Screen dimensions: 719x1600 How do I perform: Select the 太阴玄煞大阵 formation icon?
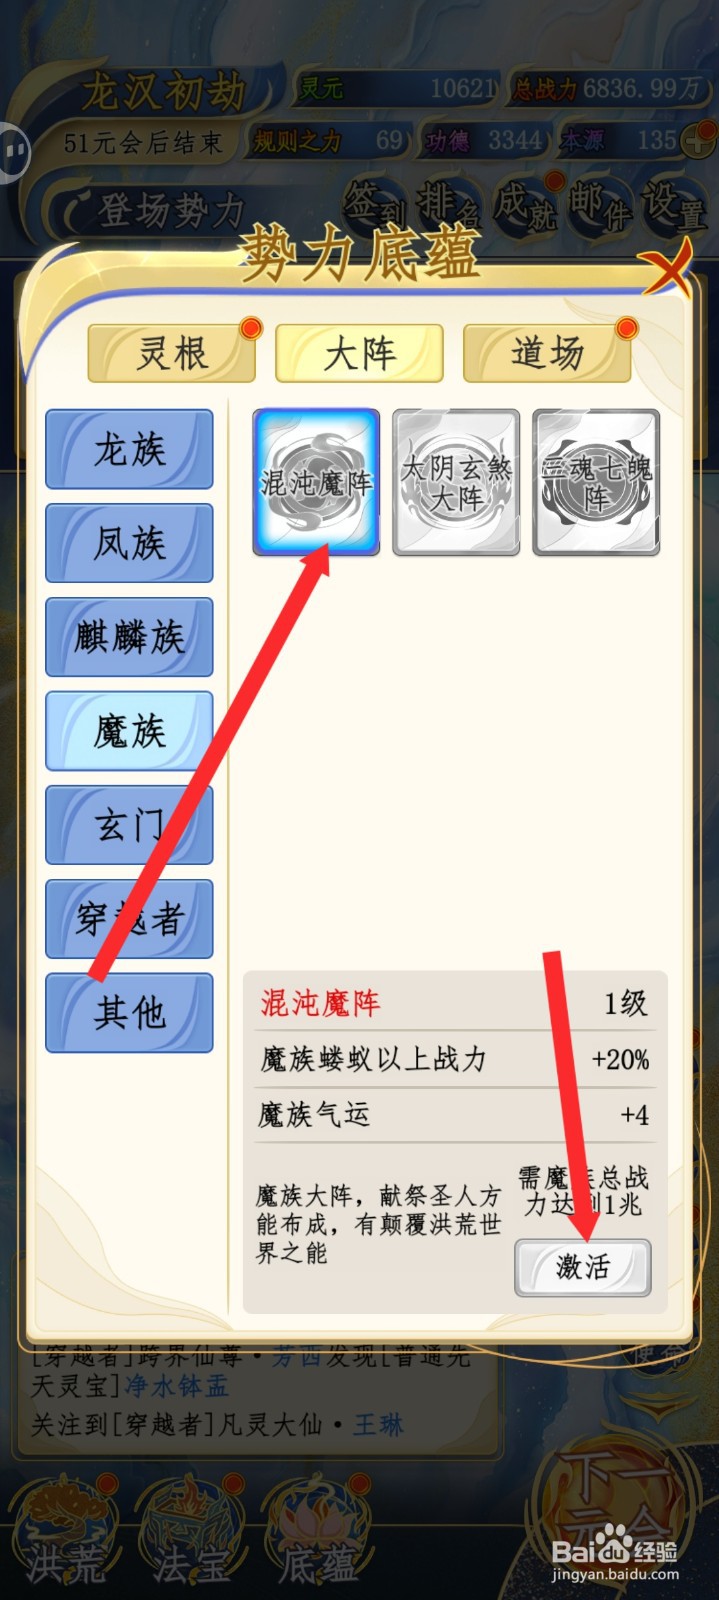pos(456,482)
